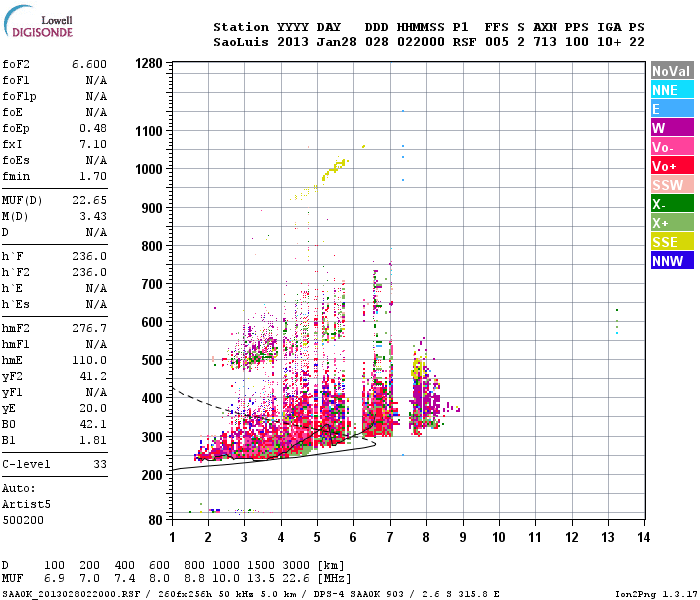700x600 pixels.
Task: Click the Ion2Png 1.3.17 version text
Action: click(x=656, y=594)
